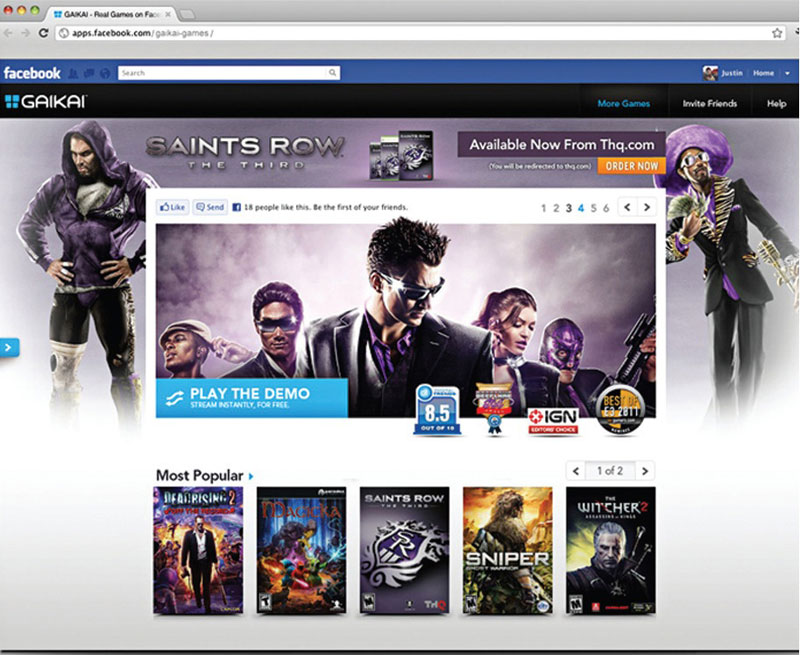Click the facebook logo
800x655 pixels.
[32, 73]
